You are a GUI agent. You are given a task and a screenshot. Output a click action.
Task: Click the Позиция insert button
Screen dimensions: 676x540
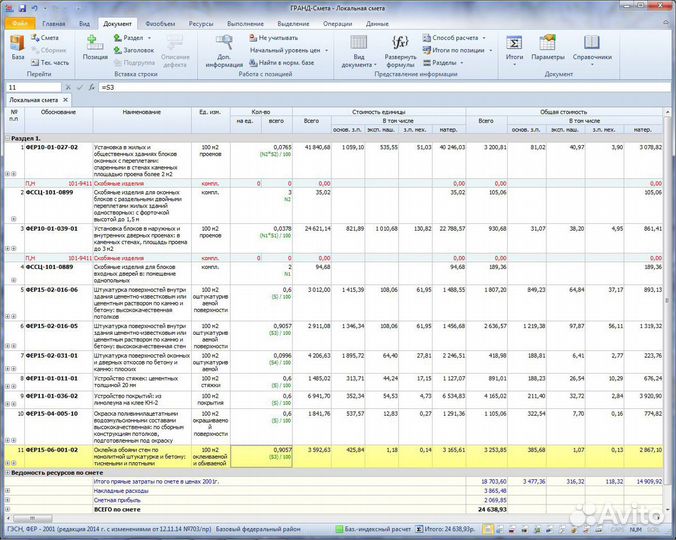coord(95,46)
